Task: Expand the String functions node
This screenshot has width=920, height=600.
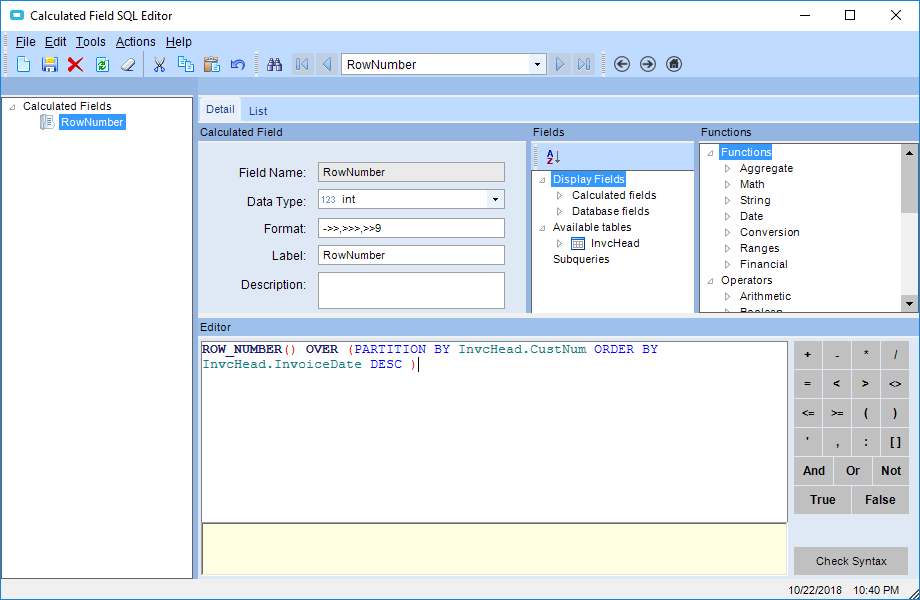Action: (728, 200)
